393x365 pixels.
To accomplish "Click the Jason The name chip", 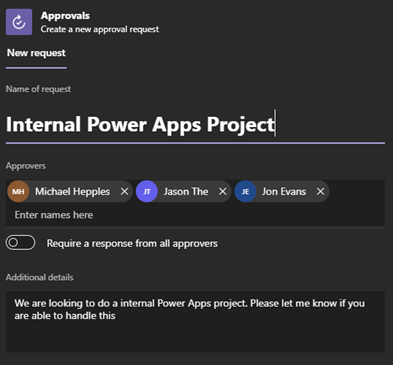I will click(184, 191).
